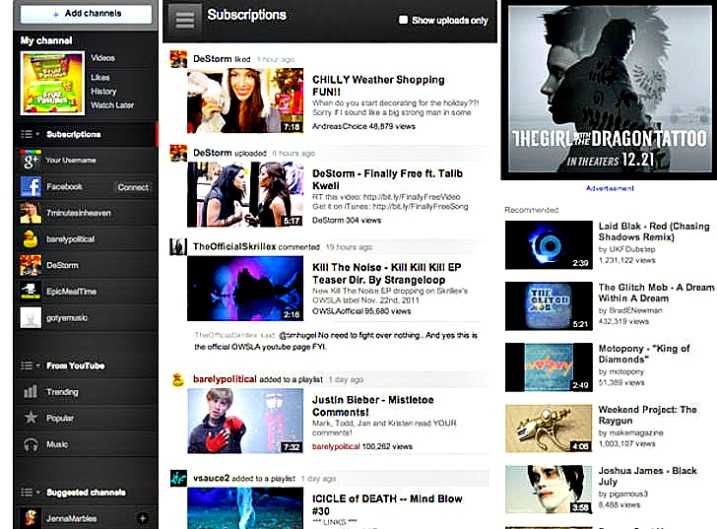Open the Trending bar chart icon
The height and width of the screenshot is (529, 717).
31,392
